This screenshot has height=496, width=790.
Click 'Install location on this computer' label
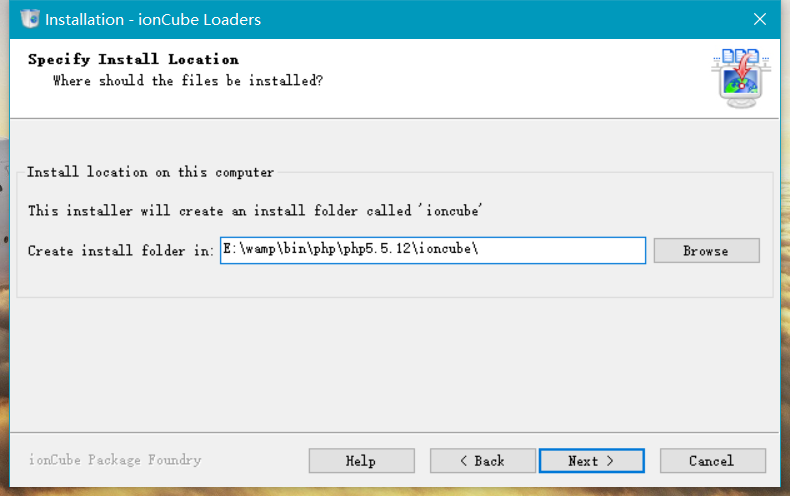pos(150,172)
